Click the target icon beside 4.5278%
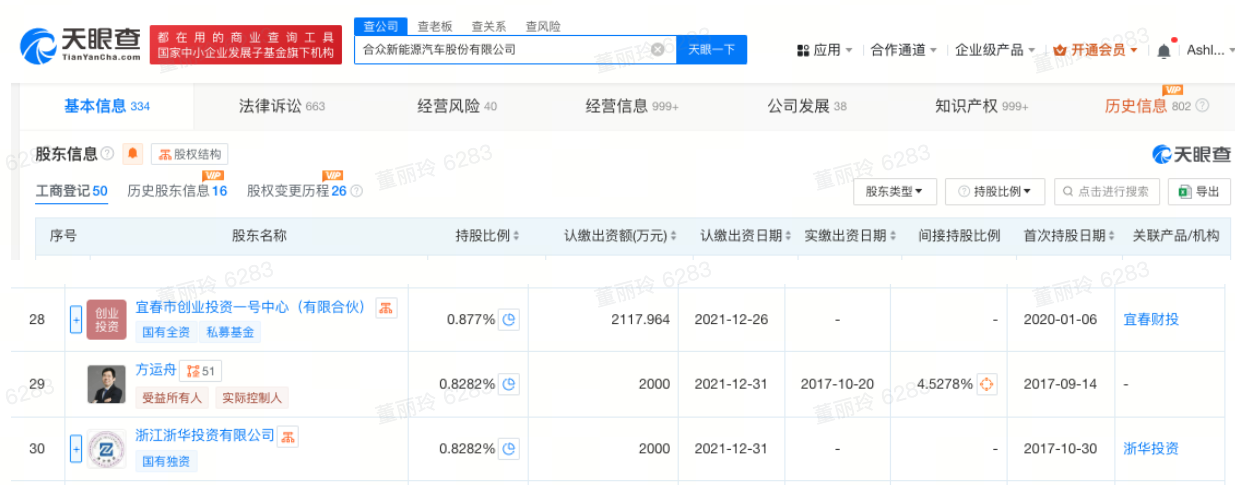The image size is (1235, 485). pyautogui.click(x=987, y=384)
